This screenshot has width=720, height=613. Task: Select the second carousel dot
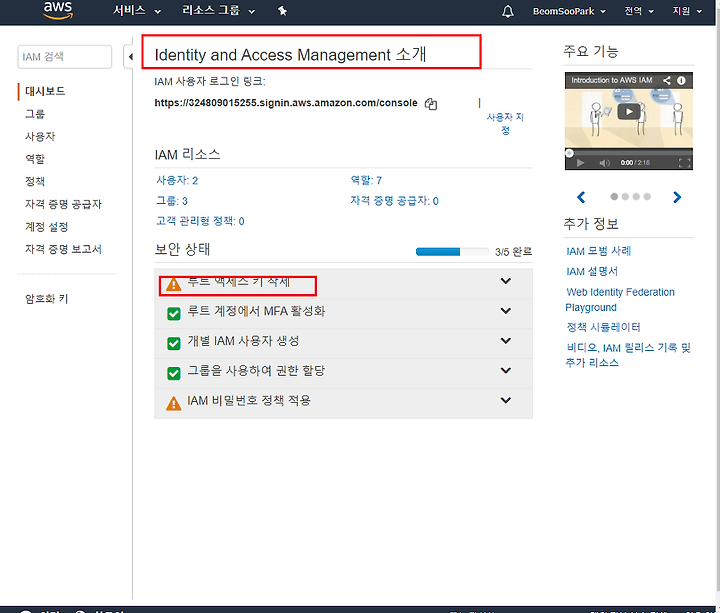(625, 197)
